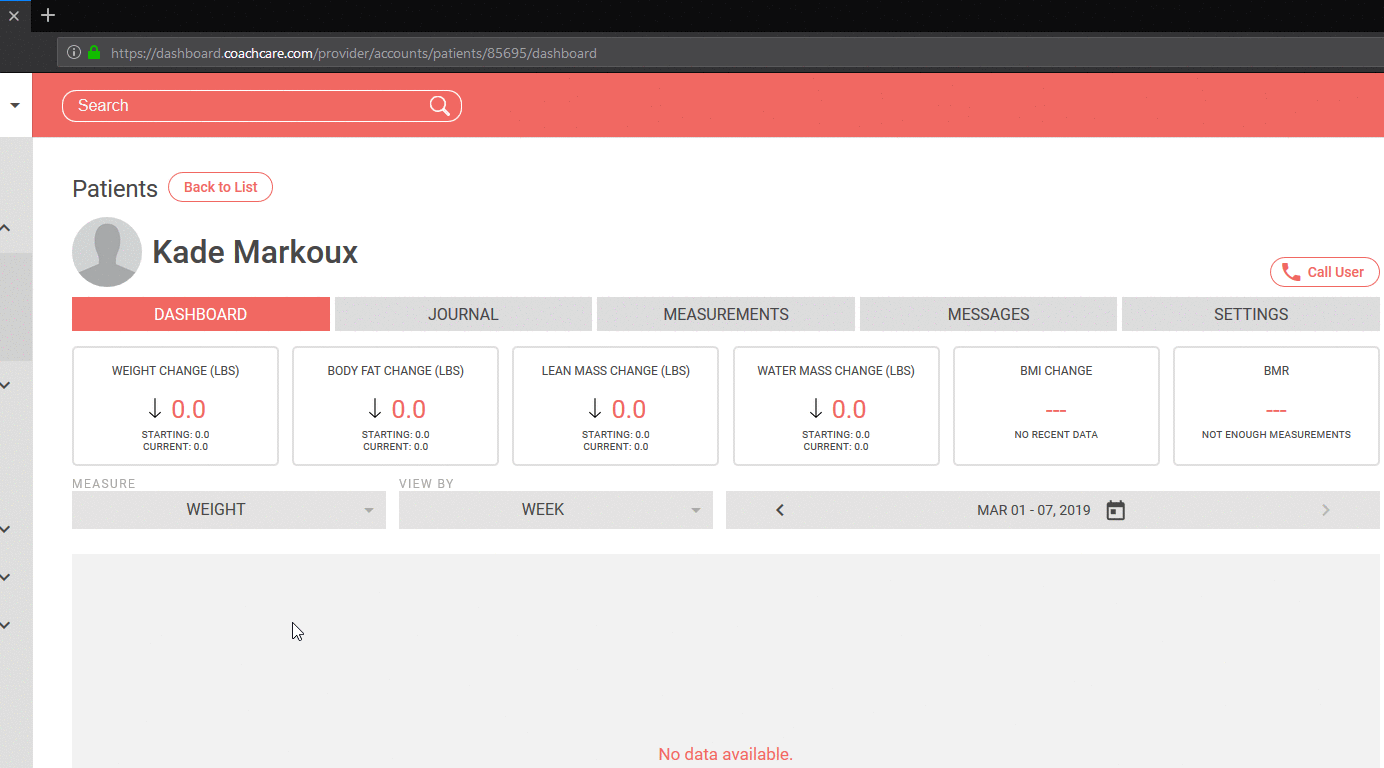Open the Messages tab
Viewport: 1384px width, 768px height.
pyautogui.click(x=988, y=314)
